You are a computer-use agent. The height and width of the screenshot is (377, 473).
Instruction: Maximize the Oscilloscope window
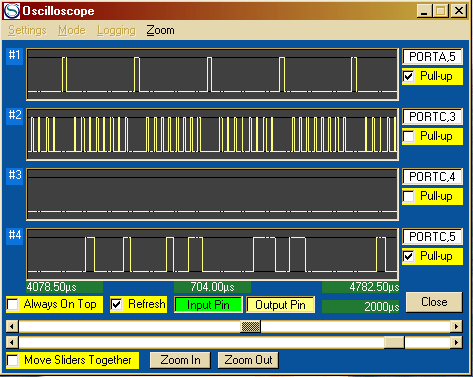pos(440,11)
